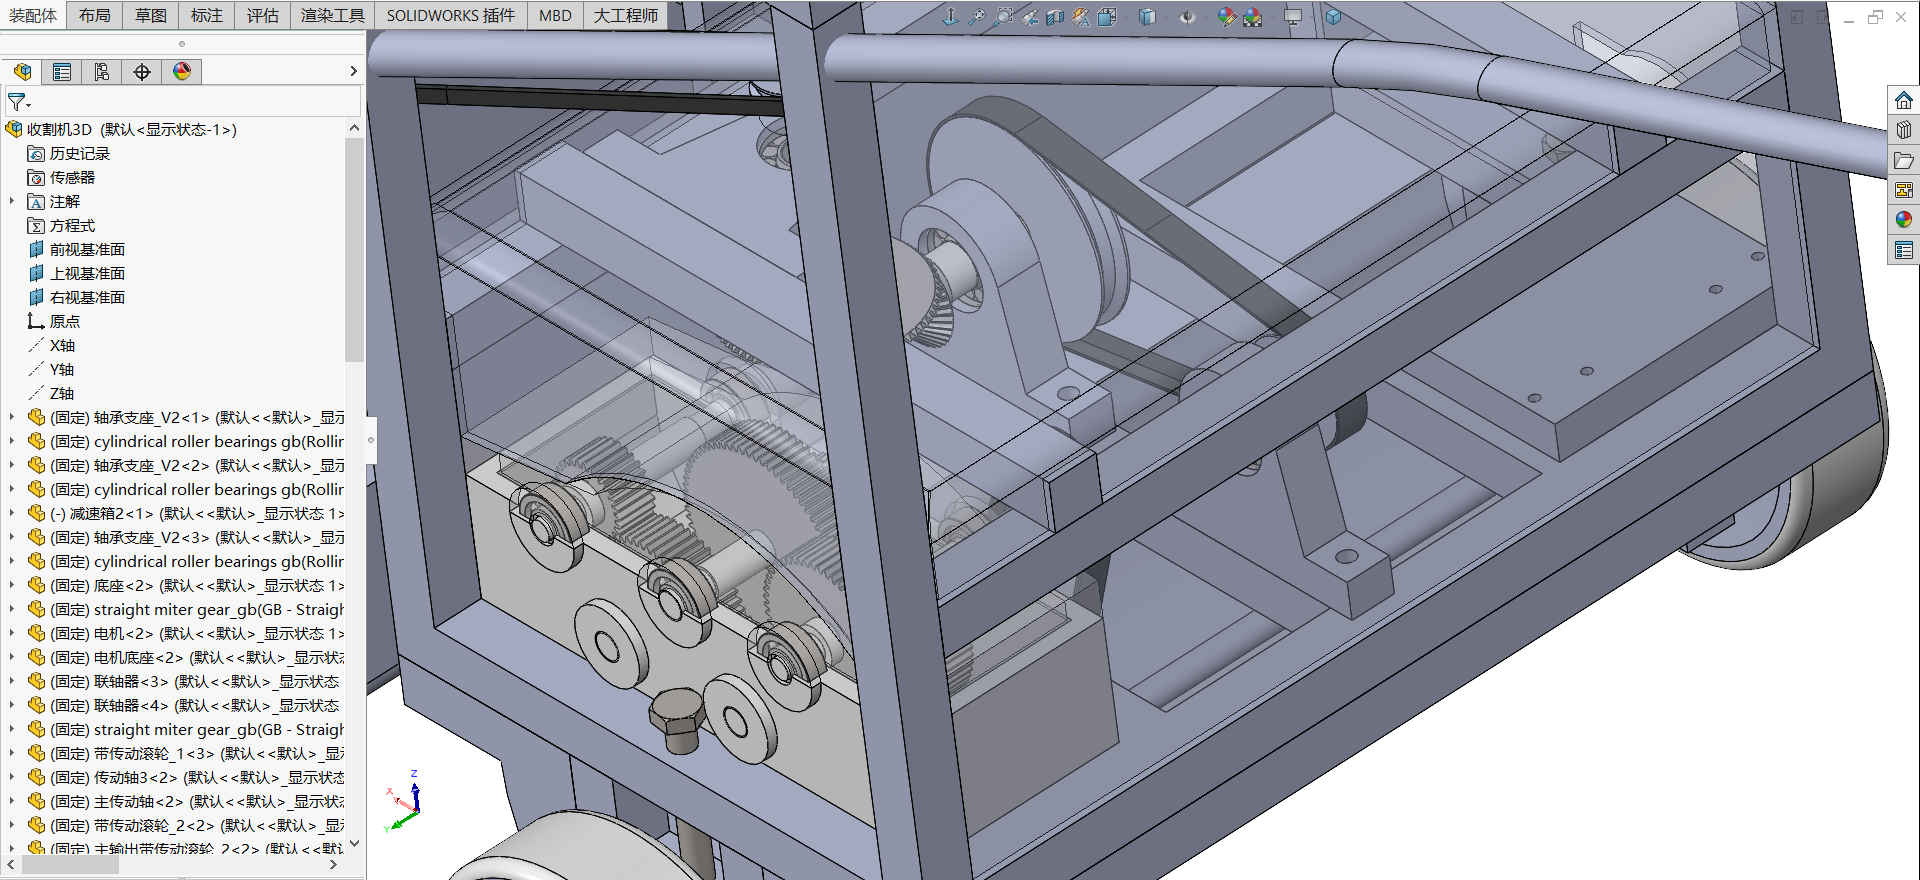This screenshot has width=1920, height=880.
Task: Expand the 底座<2> component
Action: click(12, 585)
